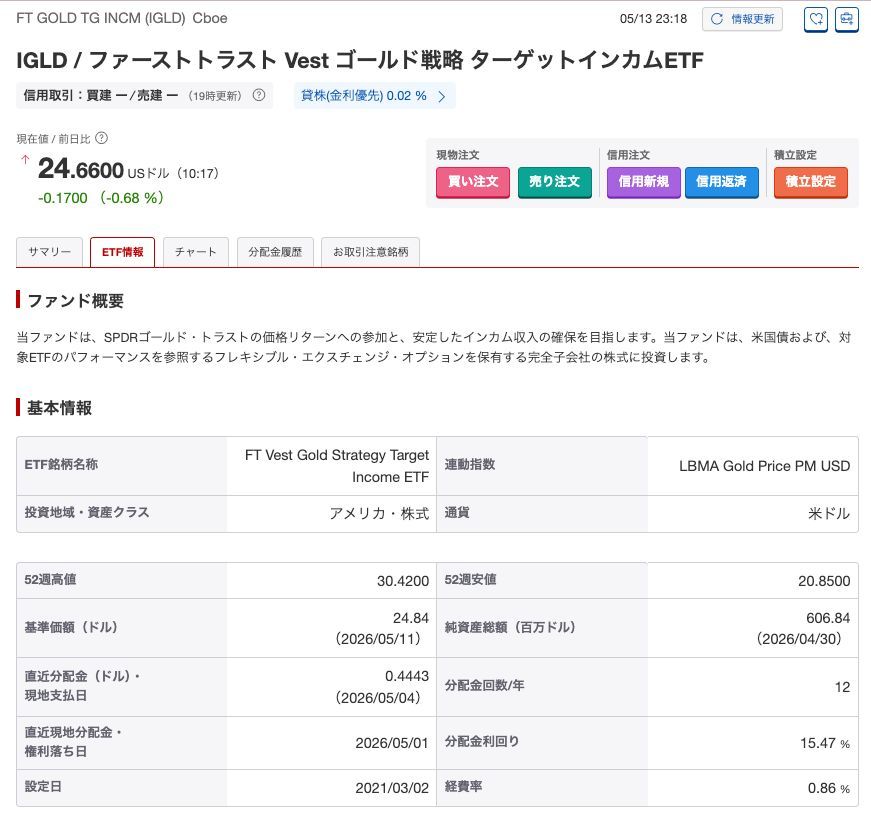
Task: Click the FT Vest Gold Strategy Target Income ETF name
Action: coord(337,466)
